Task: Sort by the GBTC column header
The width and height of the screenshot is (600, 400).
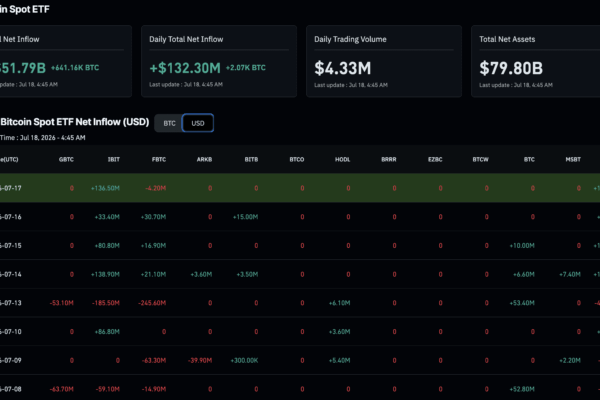Action: click(x=66, y=159)
